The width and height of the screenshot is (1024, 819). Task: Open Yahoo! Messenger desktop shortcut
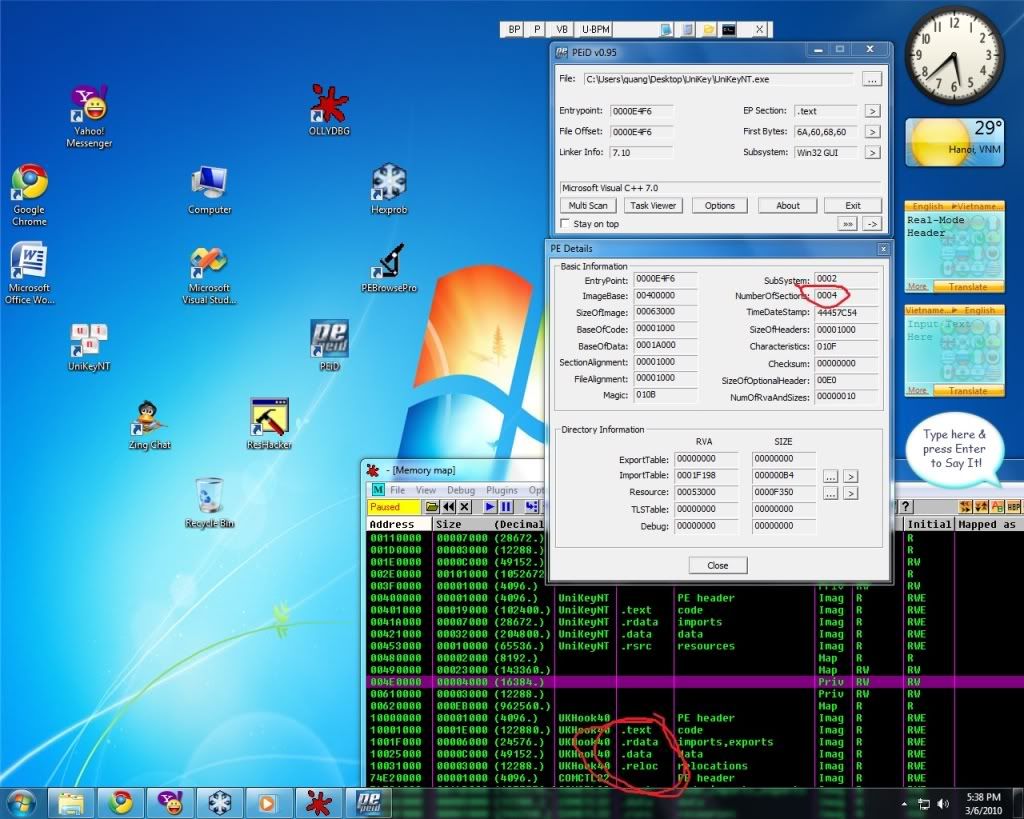click(x=89, y=116)
